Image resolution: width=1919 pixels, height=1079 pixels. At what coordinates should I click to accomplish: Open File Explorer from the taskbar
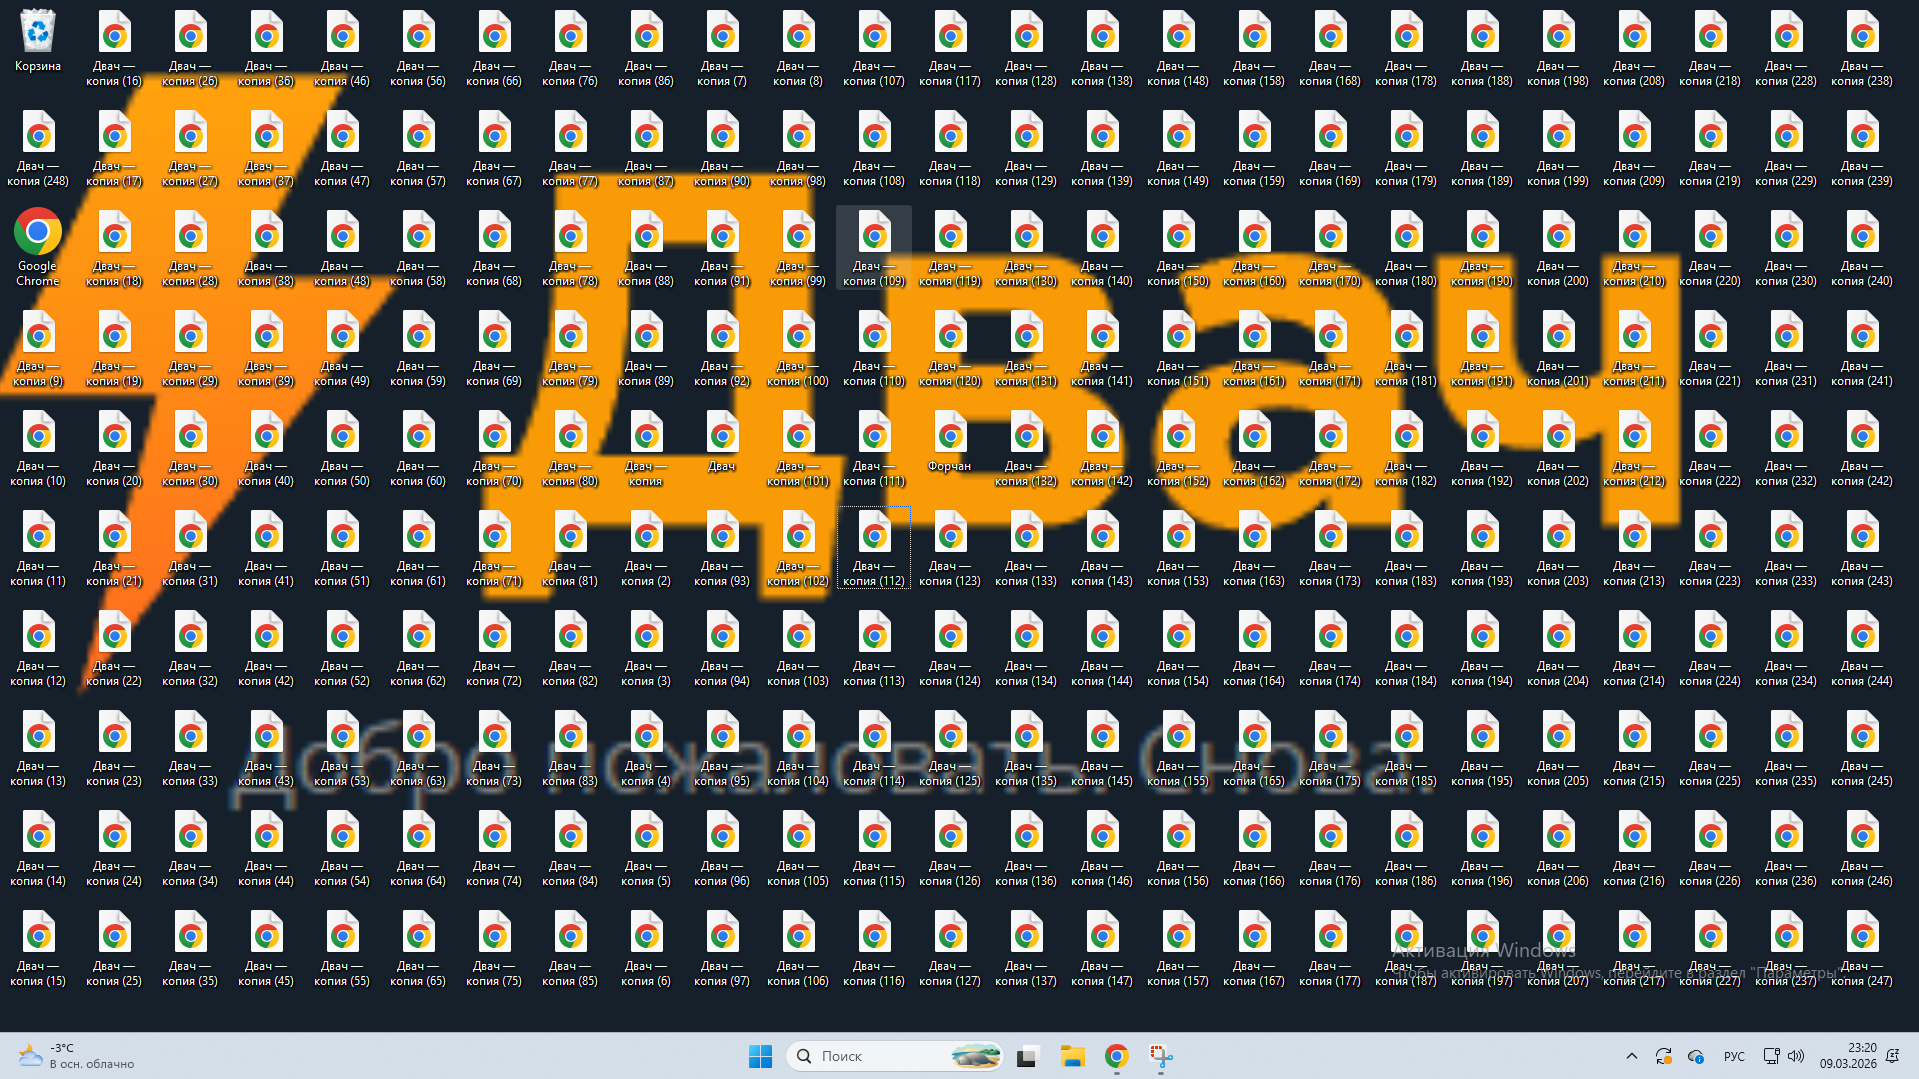click(x=1072, y=1056)
